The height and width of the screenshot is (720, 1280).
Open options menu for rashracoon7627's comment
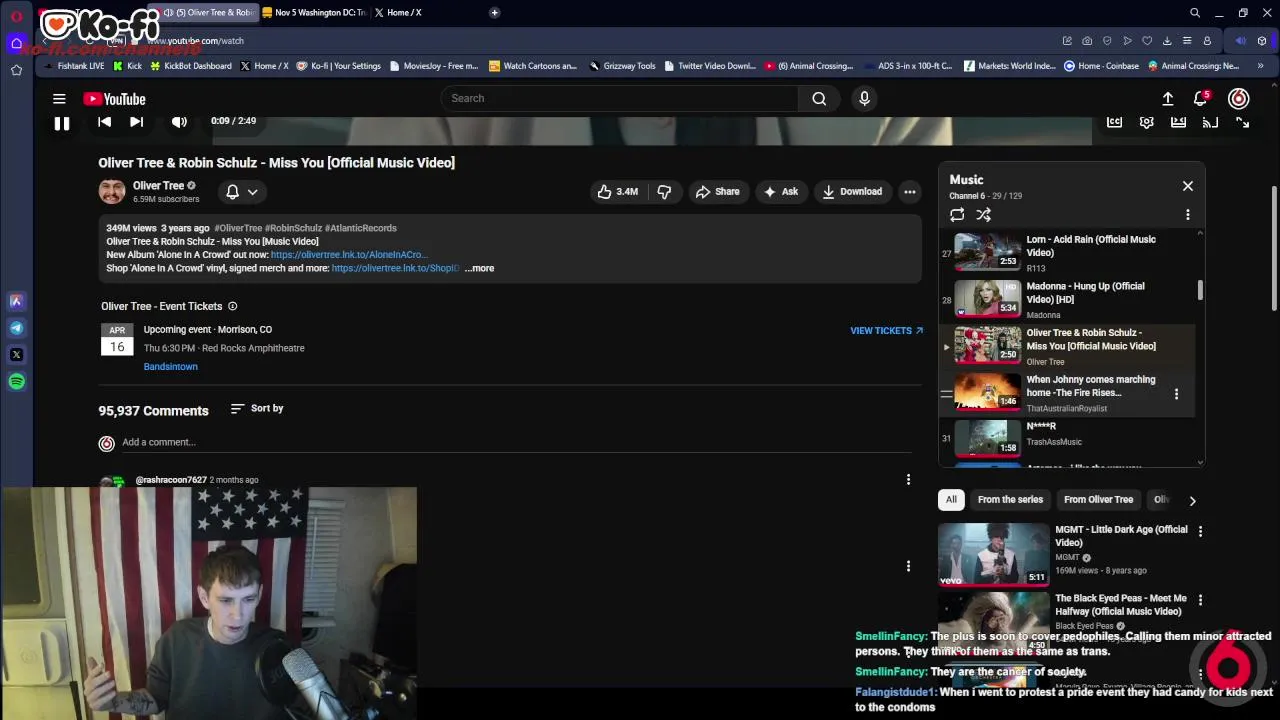pyautogui.click(x=908, y=480)
